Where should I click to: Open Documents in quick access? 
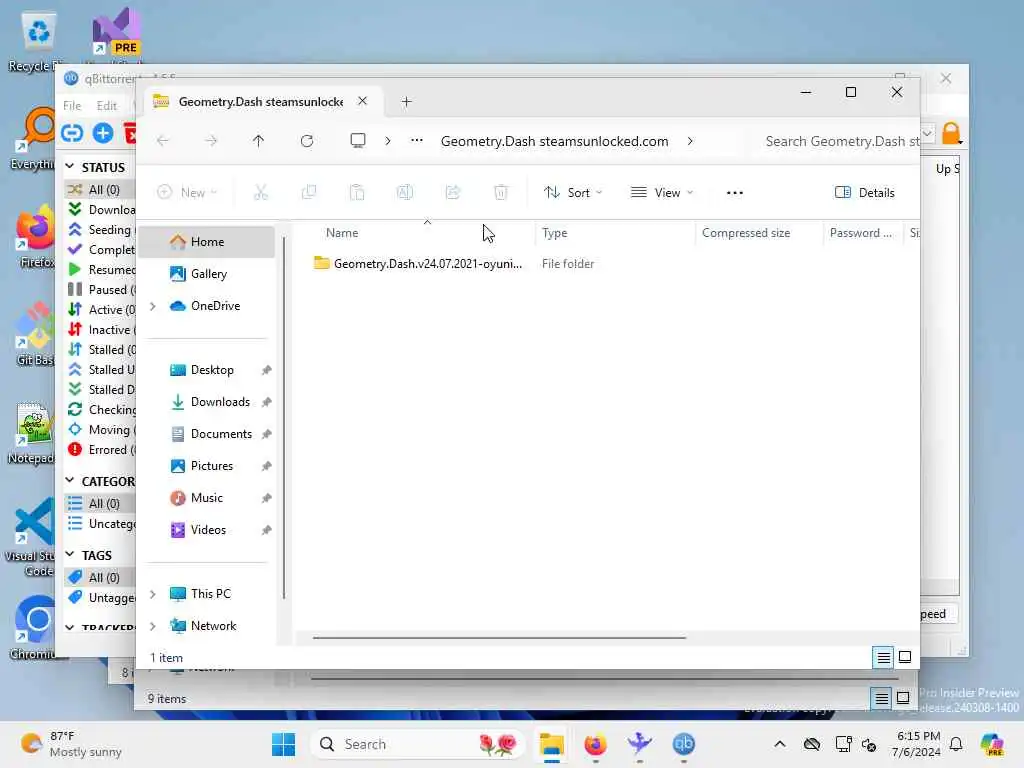click(x=208, y=434)
